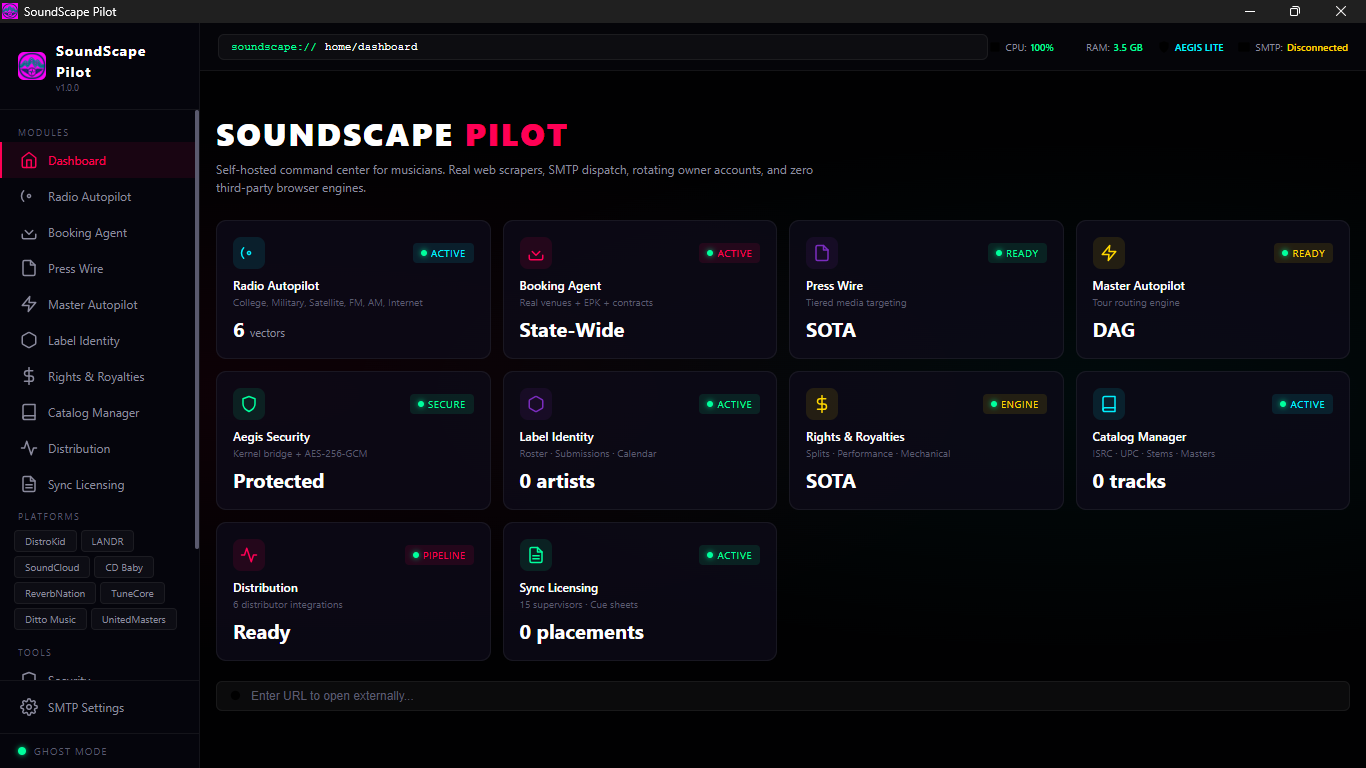Click the Press Wire card's READY badge

tap(1017, 253)
